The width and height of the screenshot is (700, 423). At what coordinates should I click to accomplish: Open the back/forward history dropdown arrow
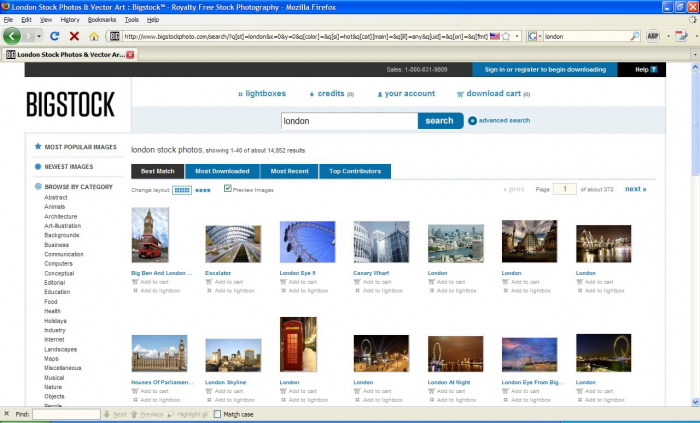[39, 36]
